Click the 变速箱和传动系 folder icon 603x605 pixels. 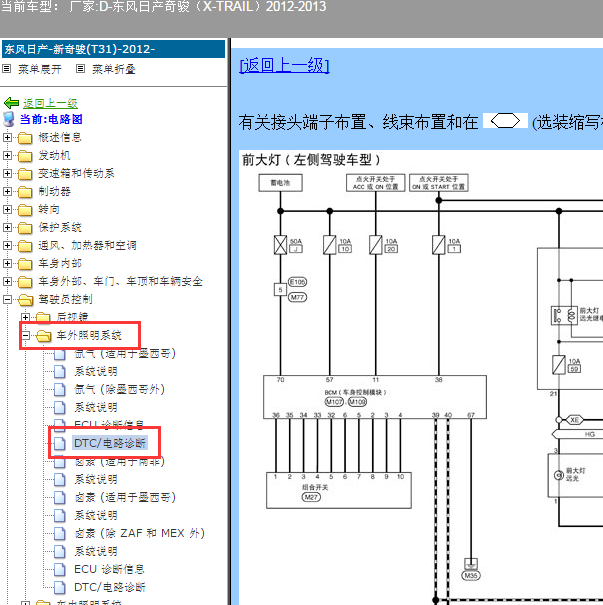[25, 174]
